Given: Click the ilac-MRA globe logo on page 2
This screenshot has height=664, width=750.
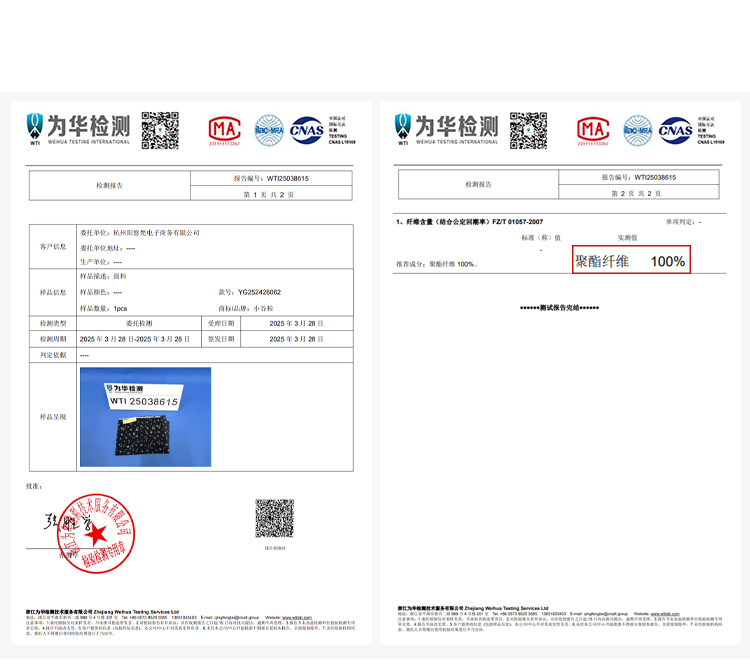Looking at the screenshot, I should click(x=638, y=130).
